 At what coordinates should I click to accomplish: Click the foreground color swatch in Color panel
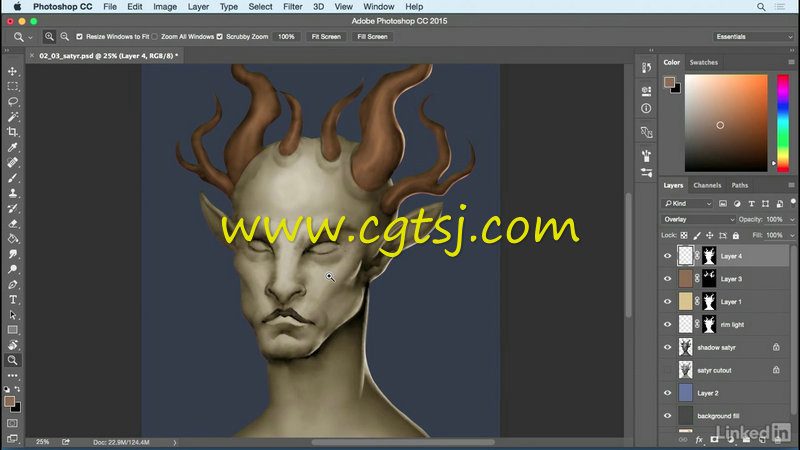pos(669,82)
